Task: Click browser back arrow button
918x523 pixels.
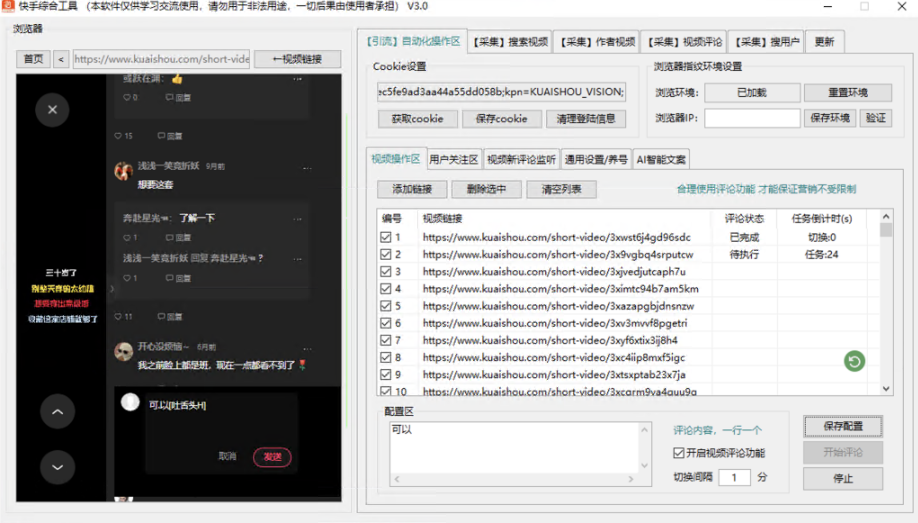Action: [x=61, y=59]
